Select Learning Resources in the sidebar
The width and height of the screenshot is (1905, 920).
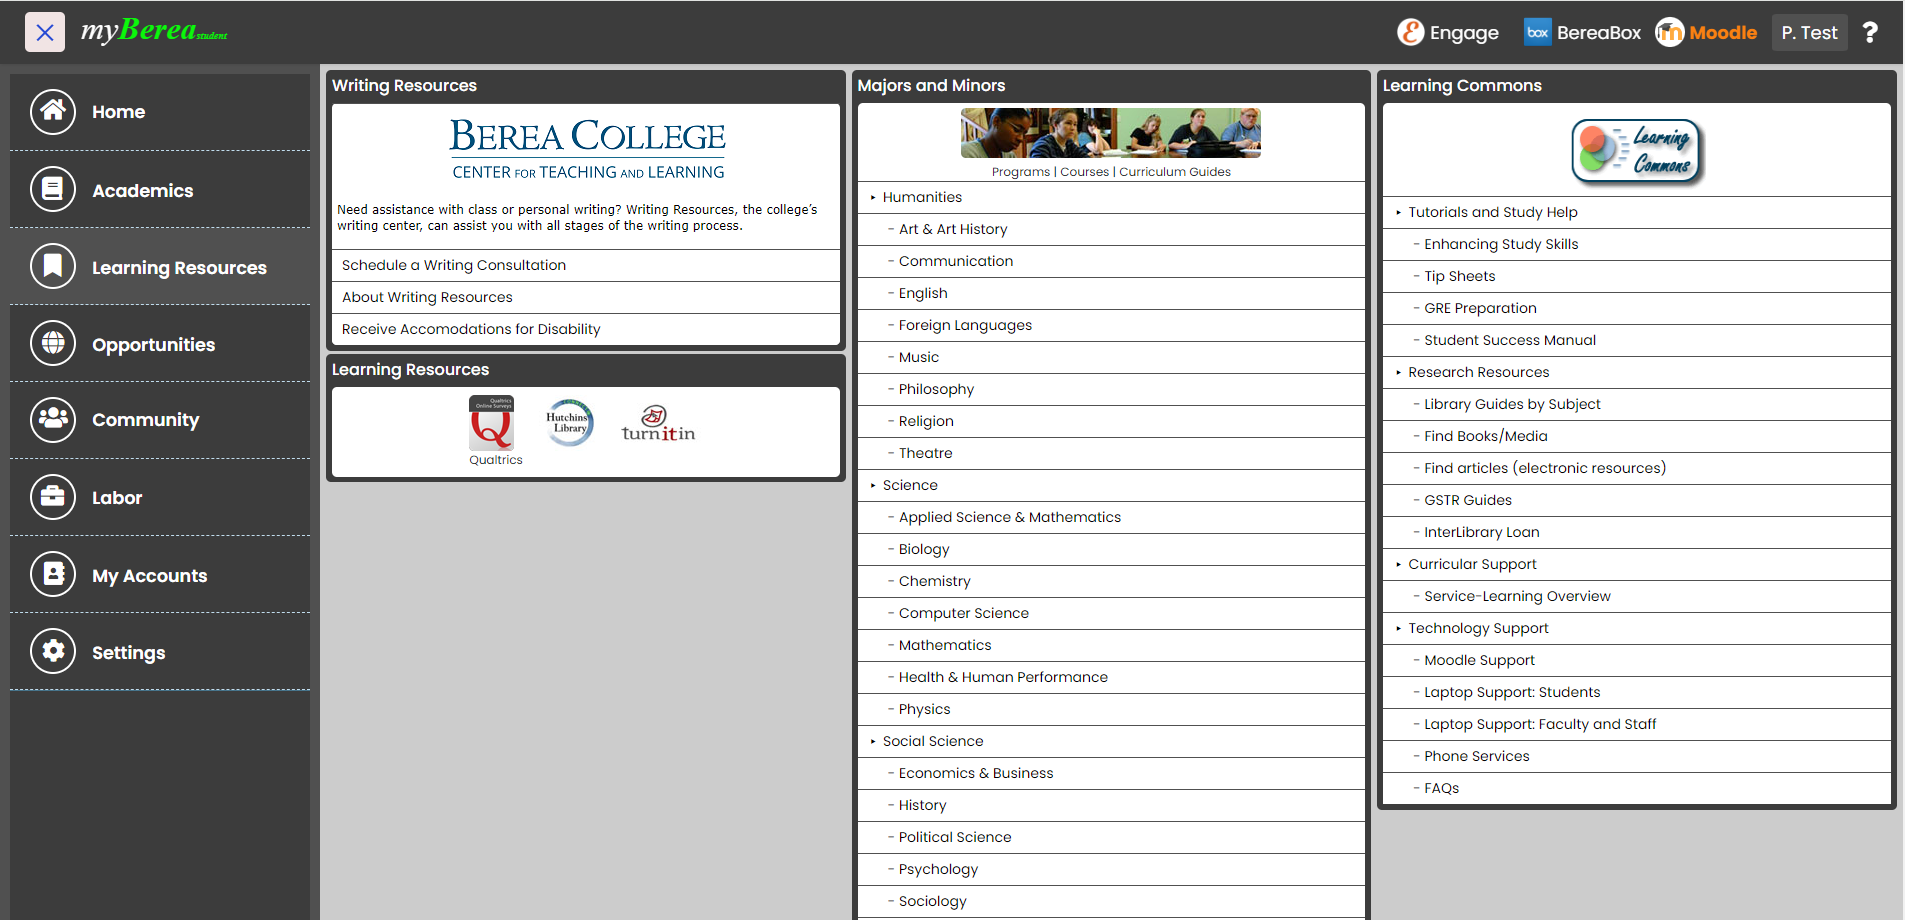coord(178,268)
